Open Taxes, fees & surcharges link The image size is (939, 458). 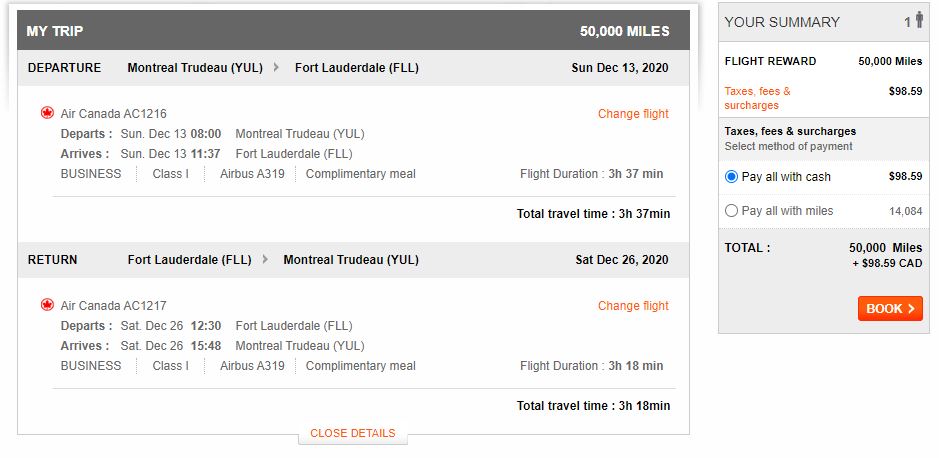(x=757, y=98)
